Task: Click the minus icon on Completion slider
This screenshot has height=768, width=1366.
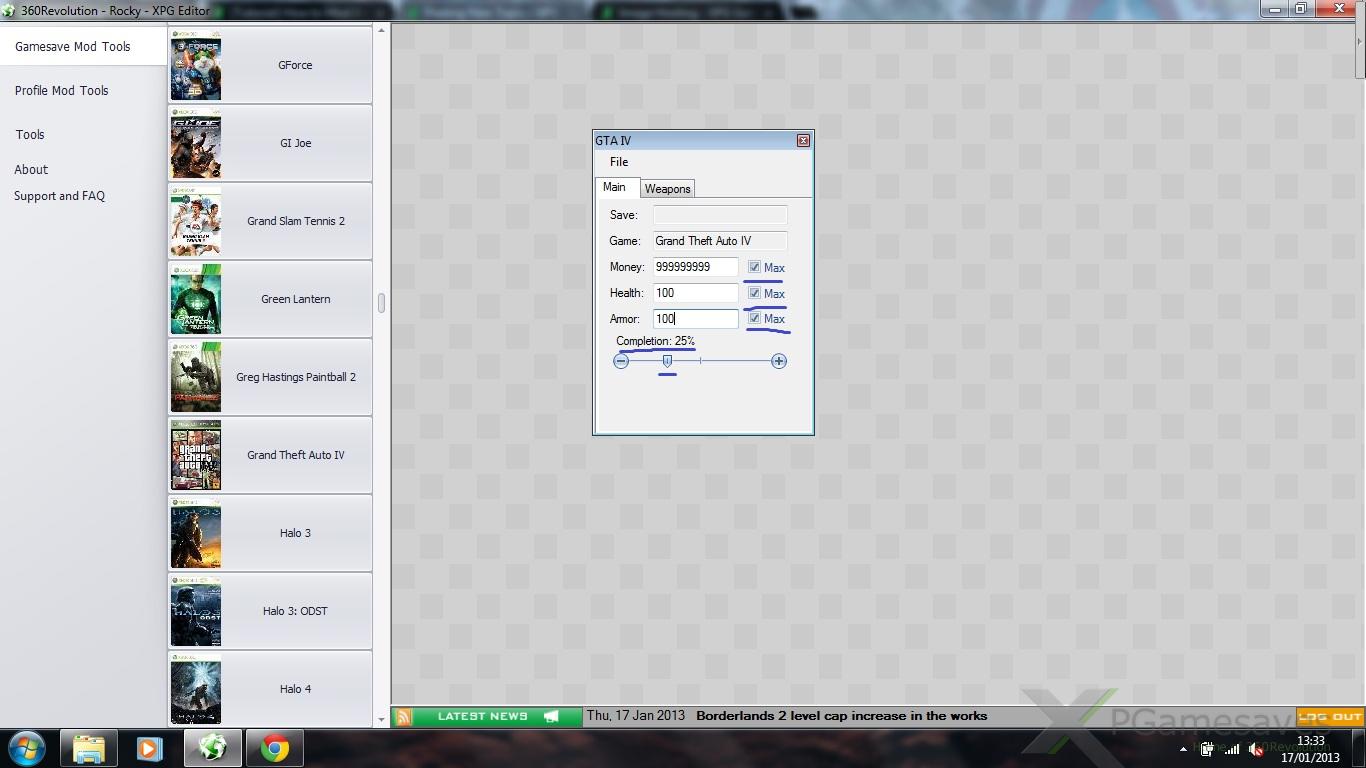Action: [x=621, y=361]
